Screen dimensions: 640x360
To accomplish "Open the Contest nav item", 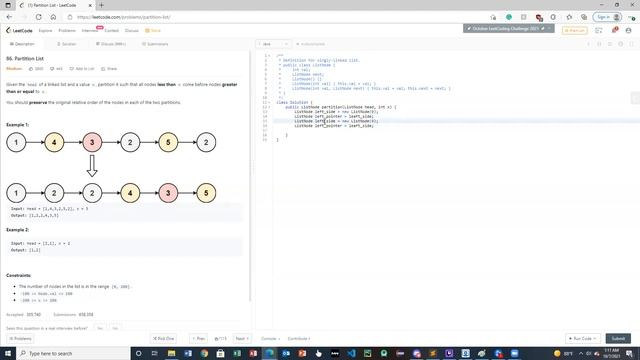I will coord(111,31).
